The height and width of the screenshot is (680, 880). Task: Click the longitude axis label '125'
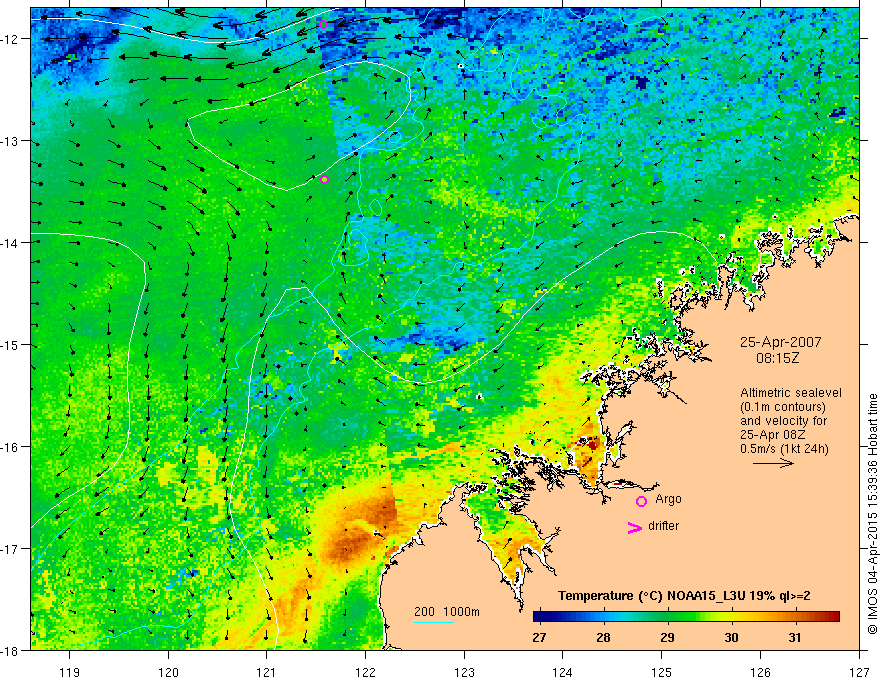[x=662, y=672]
